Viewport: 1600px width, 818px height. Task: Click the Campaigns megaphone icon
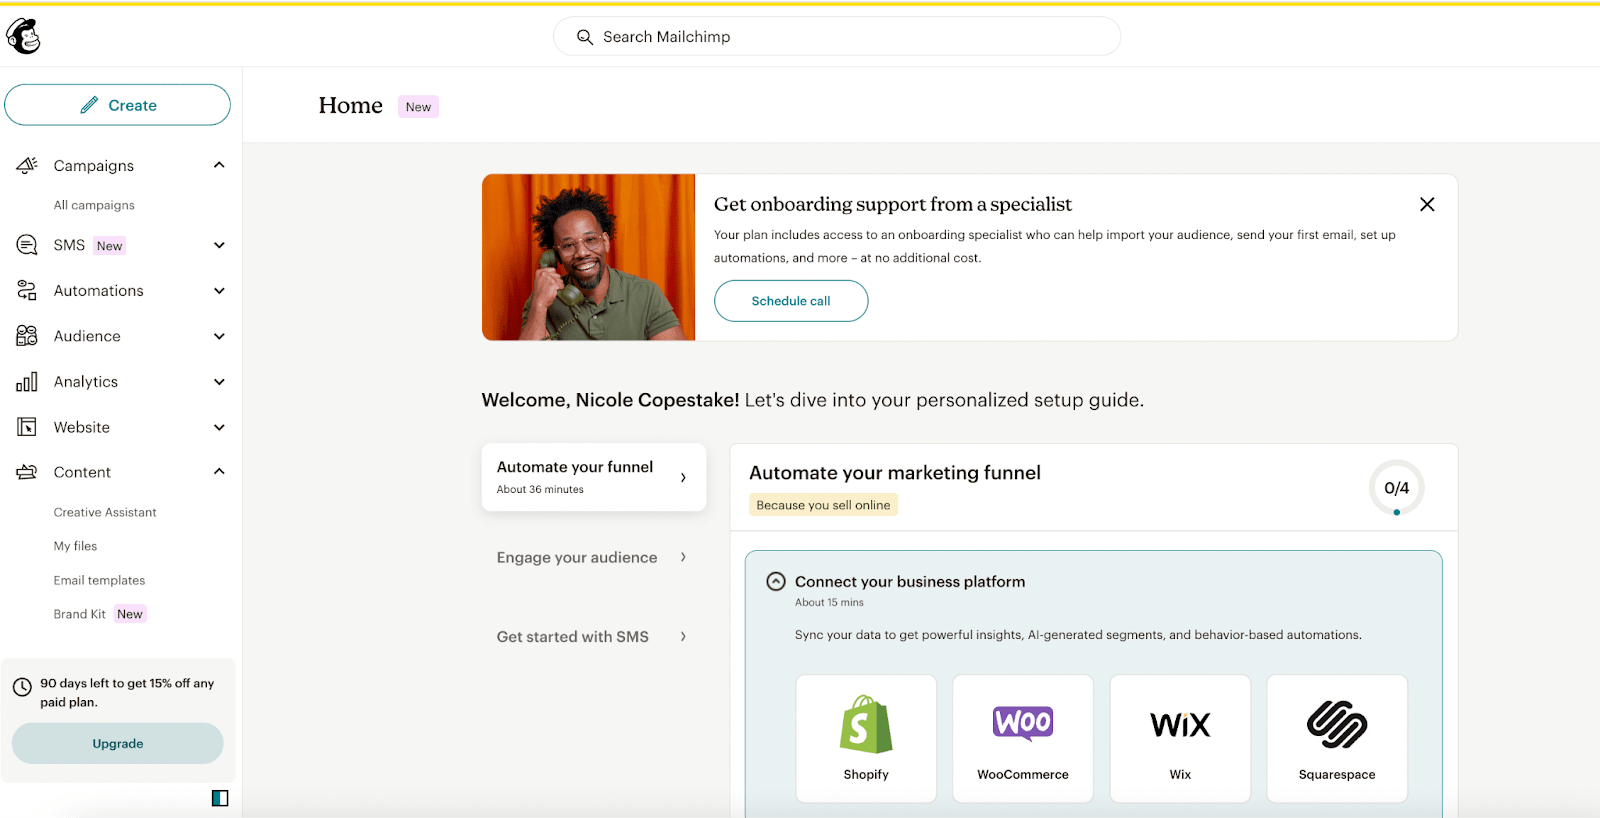click(27, 165)
